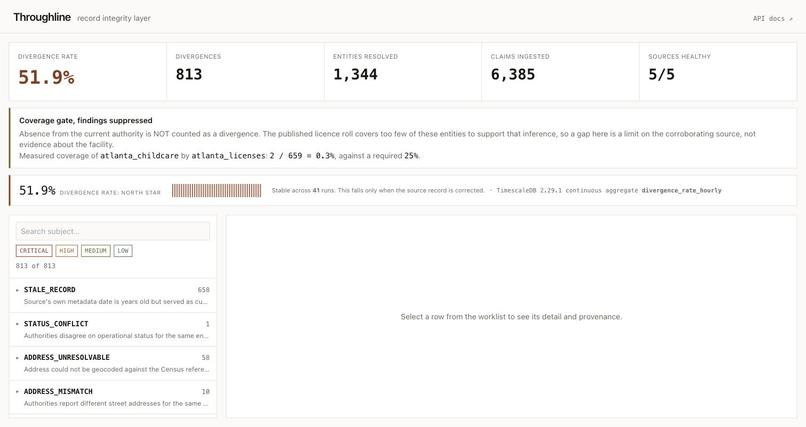Click the "record integrity layer" subtitle
Image resolution: width=806 pixels, height=427 pixels.
(x=114, y=18)
